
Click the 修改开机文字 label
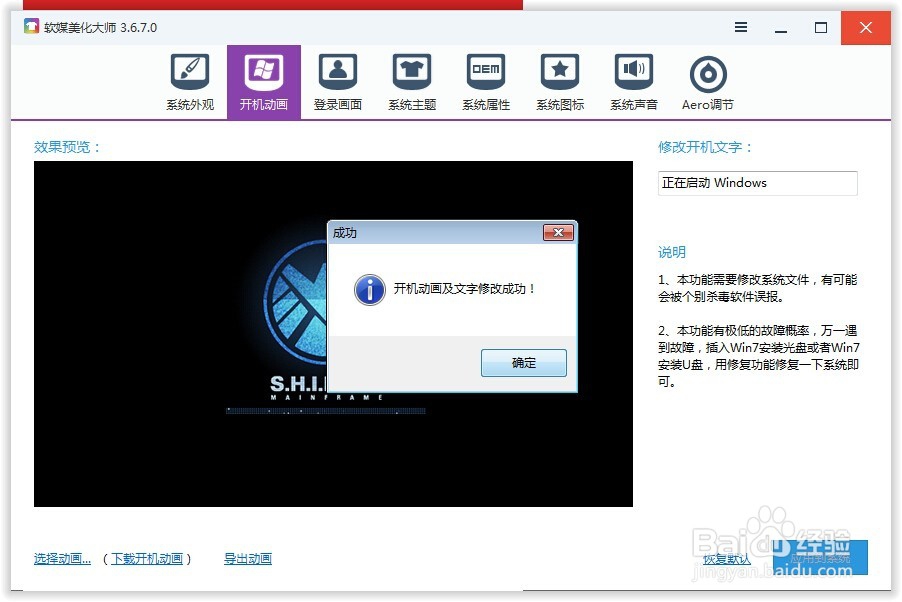tap(705, 147)
